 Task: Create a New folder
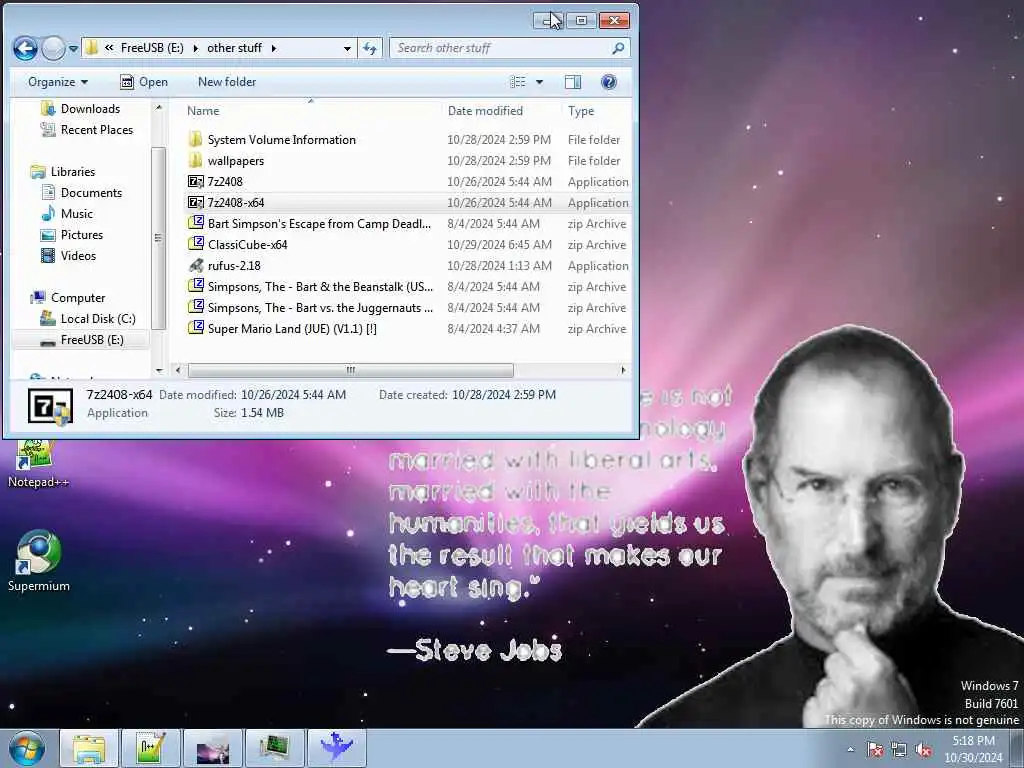(227, 82)
